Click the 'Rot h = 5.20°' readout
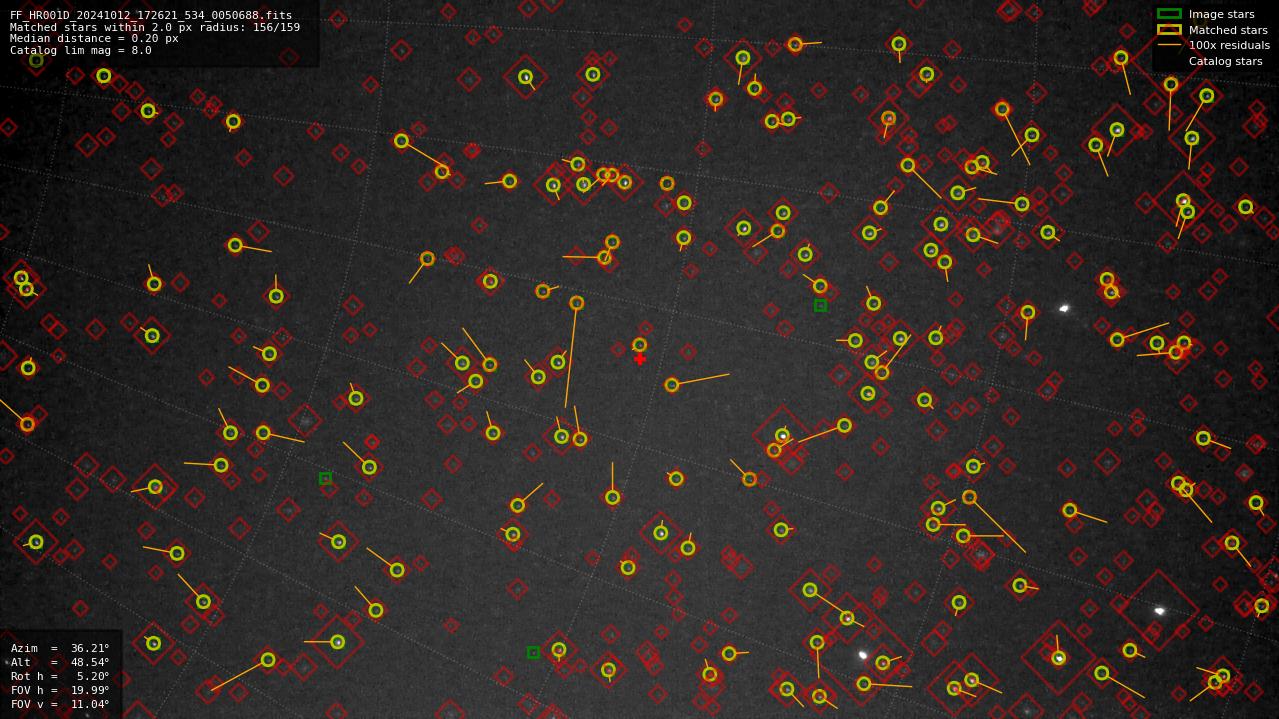The height and width of the screenshot is (719, 1279). (60, 676)
